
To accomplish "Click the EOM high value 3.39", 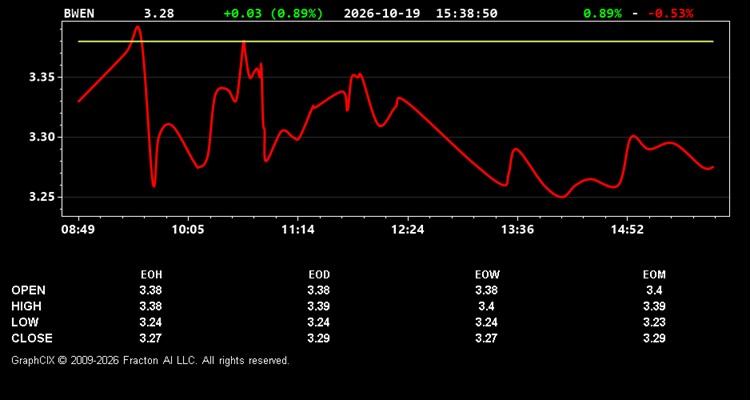I will click(x=654, y=306).
